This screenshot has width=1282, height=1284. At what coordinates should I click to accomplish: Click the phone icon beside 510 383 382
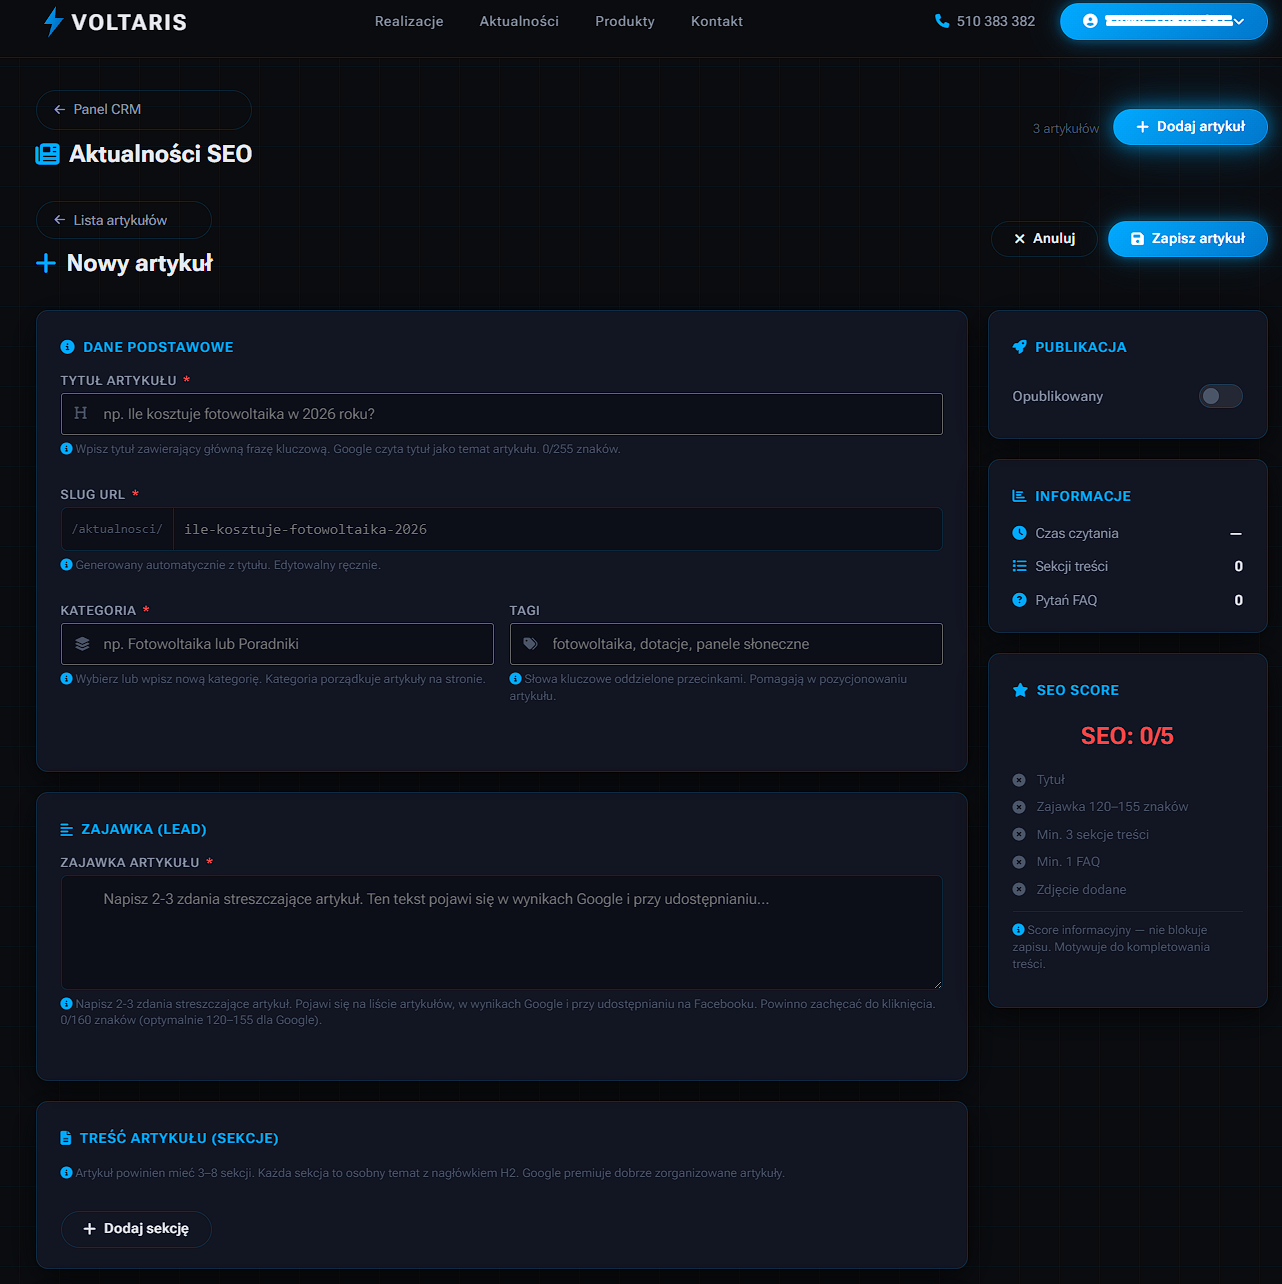coord(941,21)
